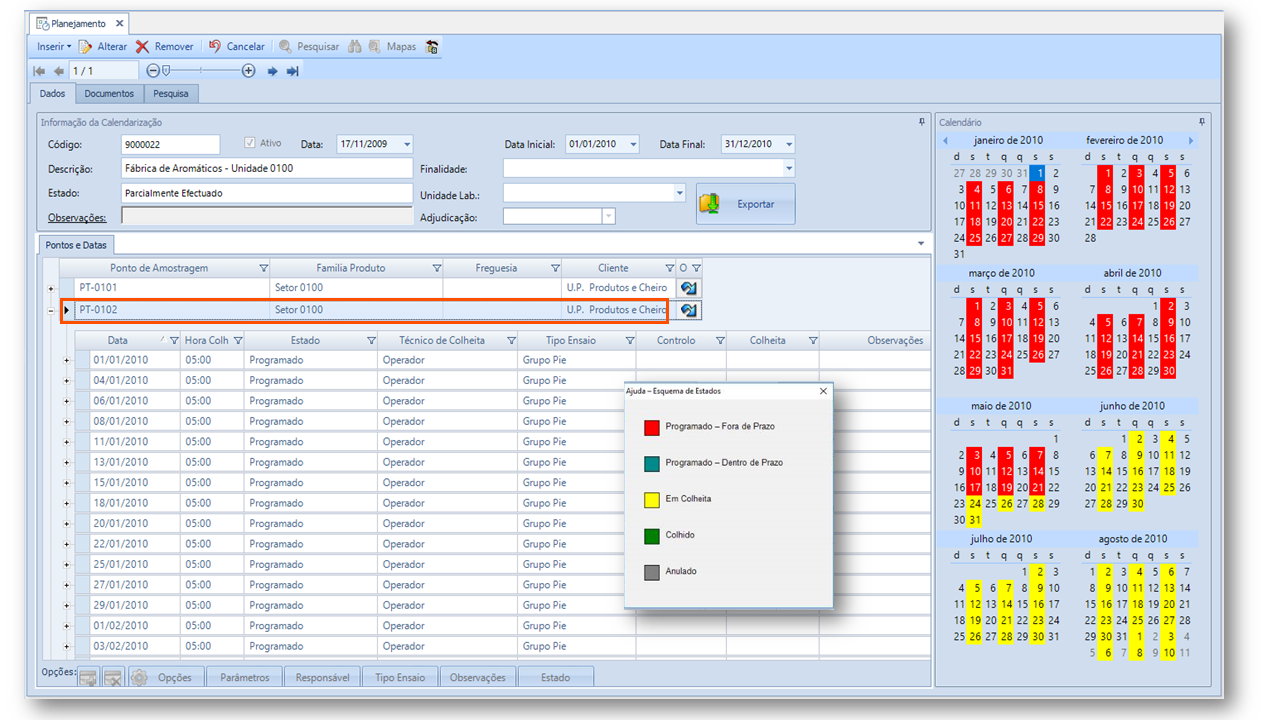
Task: Click the Observações bottom button
Action: pyautogui.click(x=478, y=677)
